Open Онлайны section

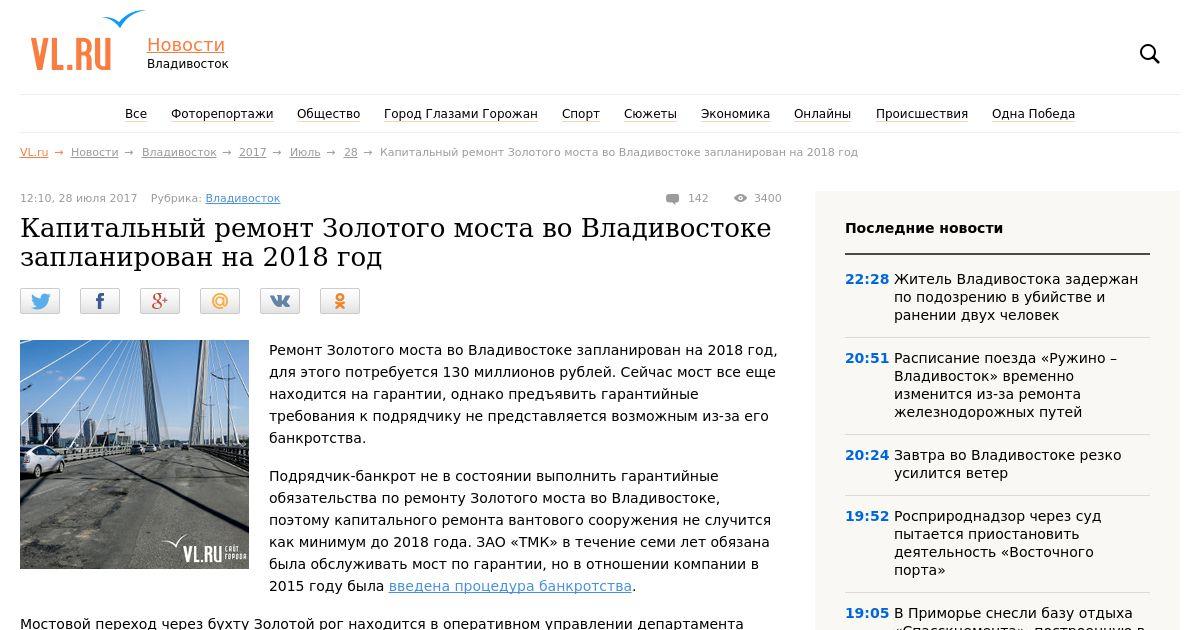(x=823, y=114)
